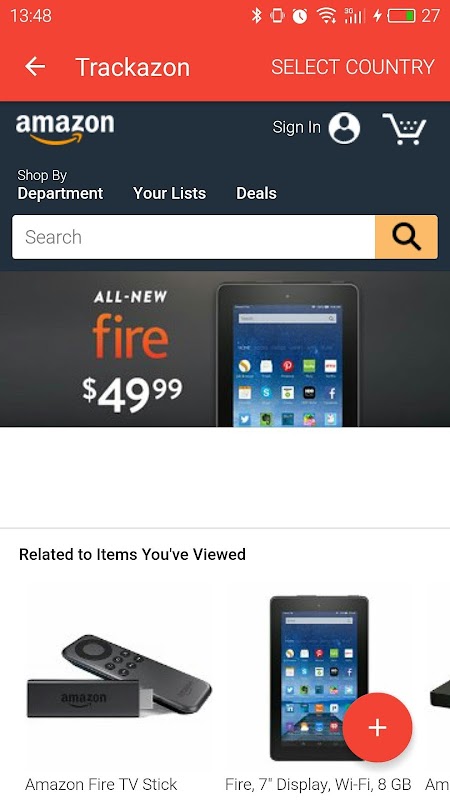This screenshot has height=800, width=450.
Task: Tap the Sign In link
Action: (x=296, y=127)
